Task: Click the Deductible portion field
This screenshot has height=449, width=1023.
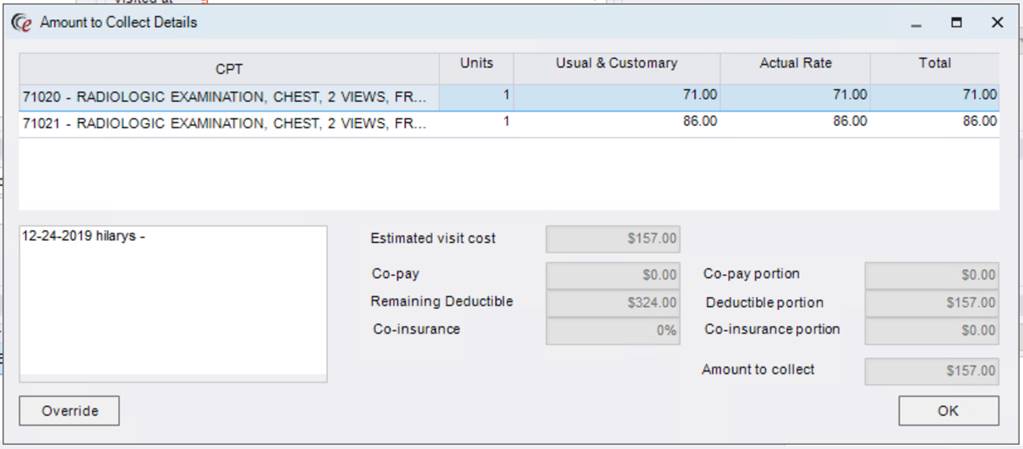Action: (931, 303)
